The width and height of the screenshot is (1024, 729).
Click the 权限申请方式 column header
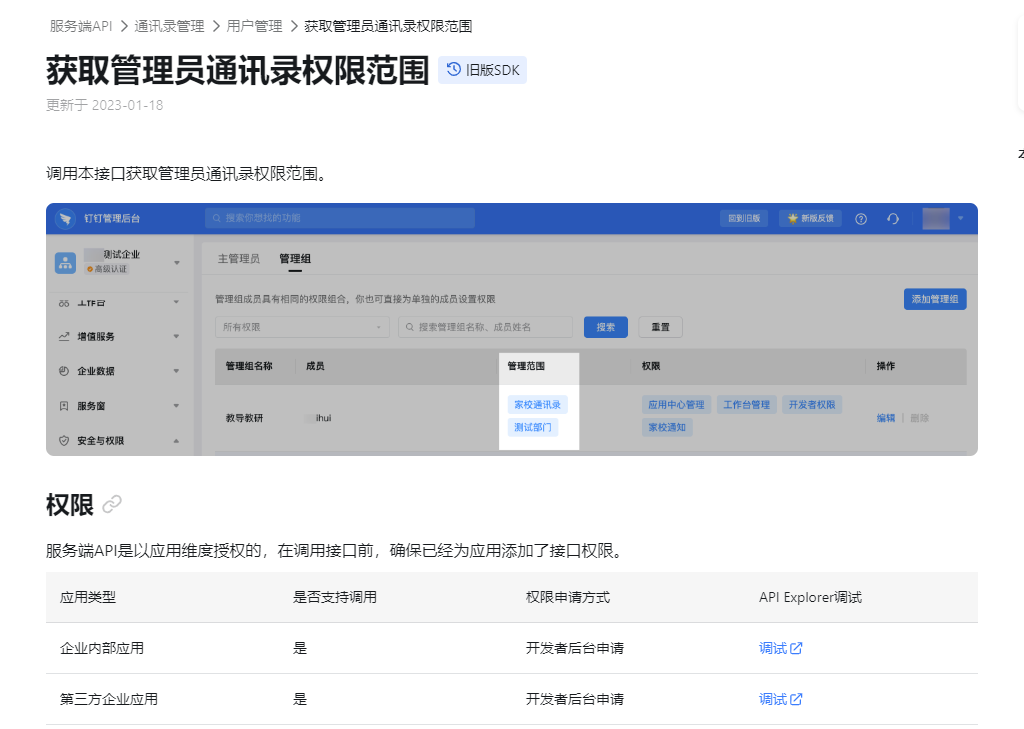click(x=568, y=597)
